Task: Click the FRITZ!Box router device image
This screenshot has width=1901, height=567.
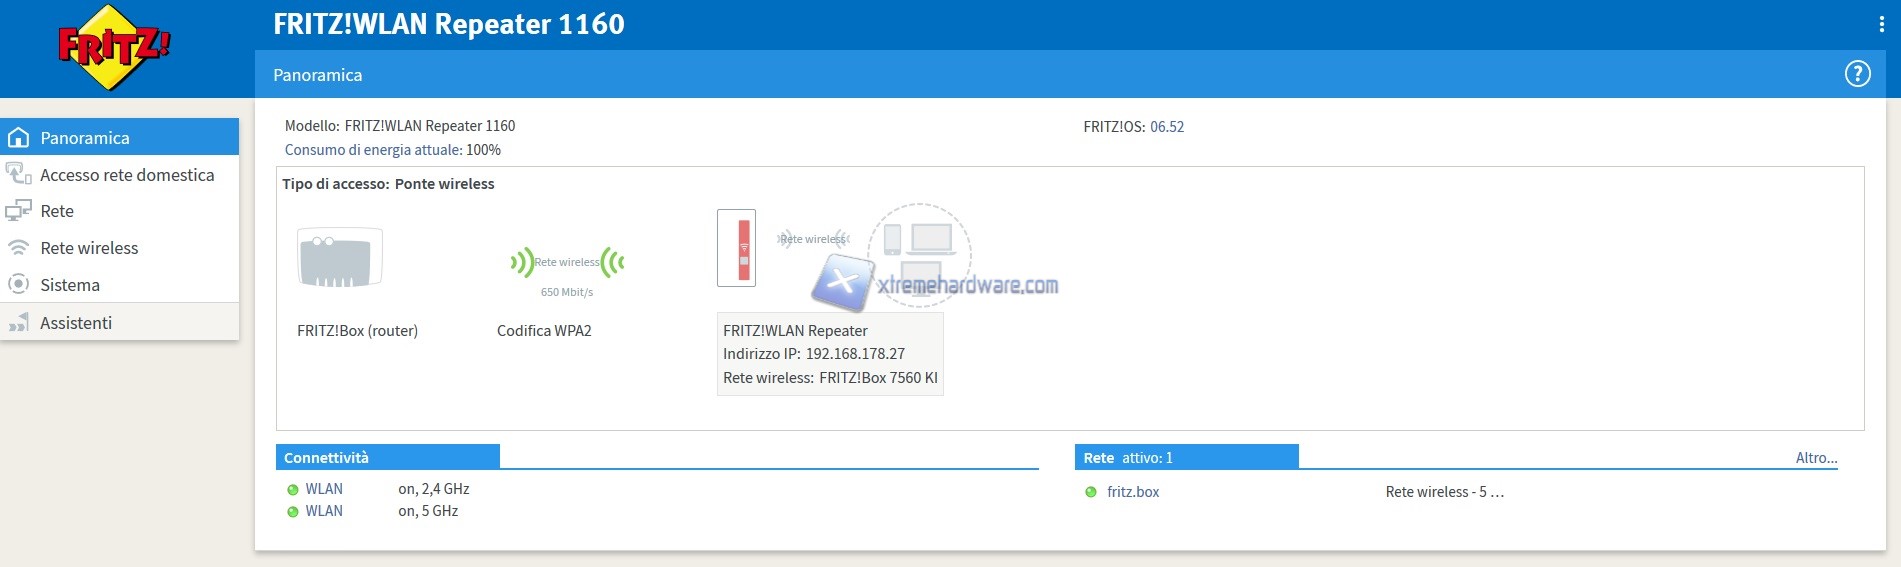Action: [339, 258]
